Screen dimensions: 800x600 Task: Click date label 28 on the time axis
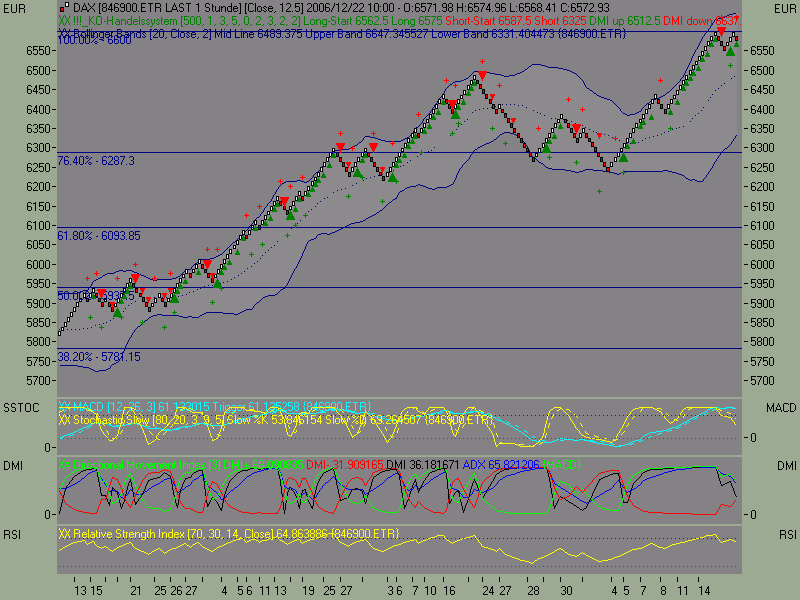point(533,591)
